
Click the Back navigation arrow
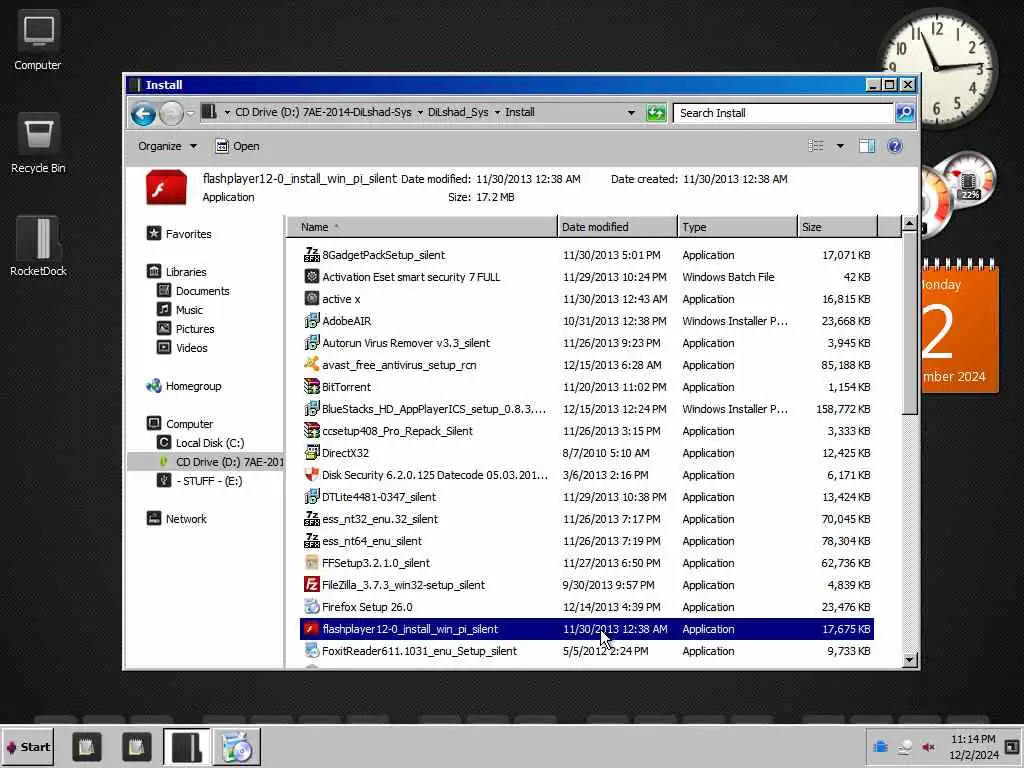143,114
